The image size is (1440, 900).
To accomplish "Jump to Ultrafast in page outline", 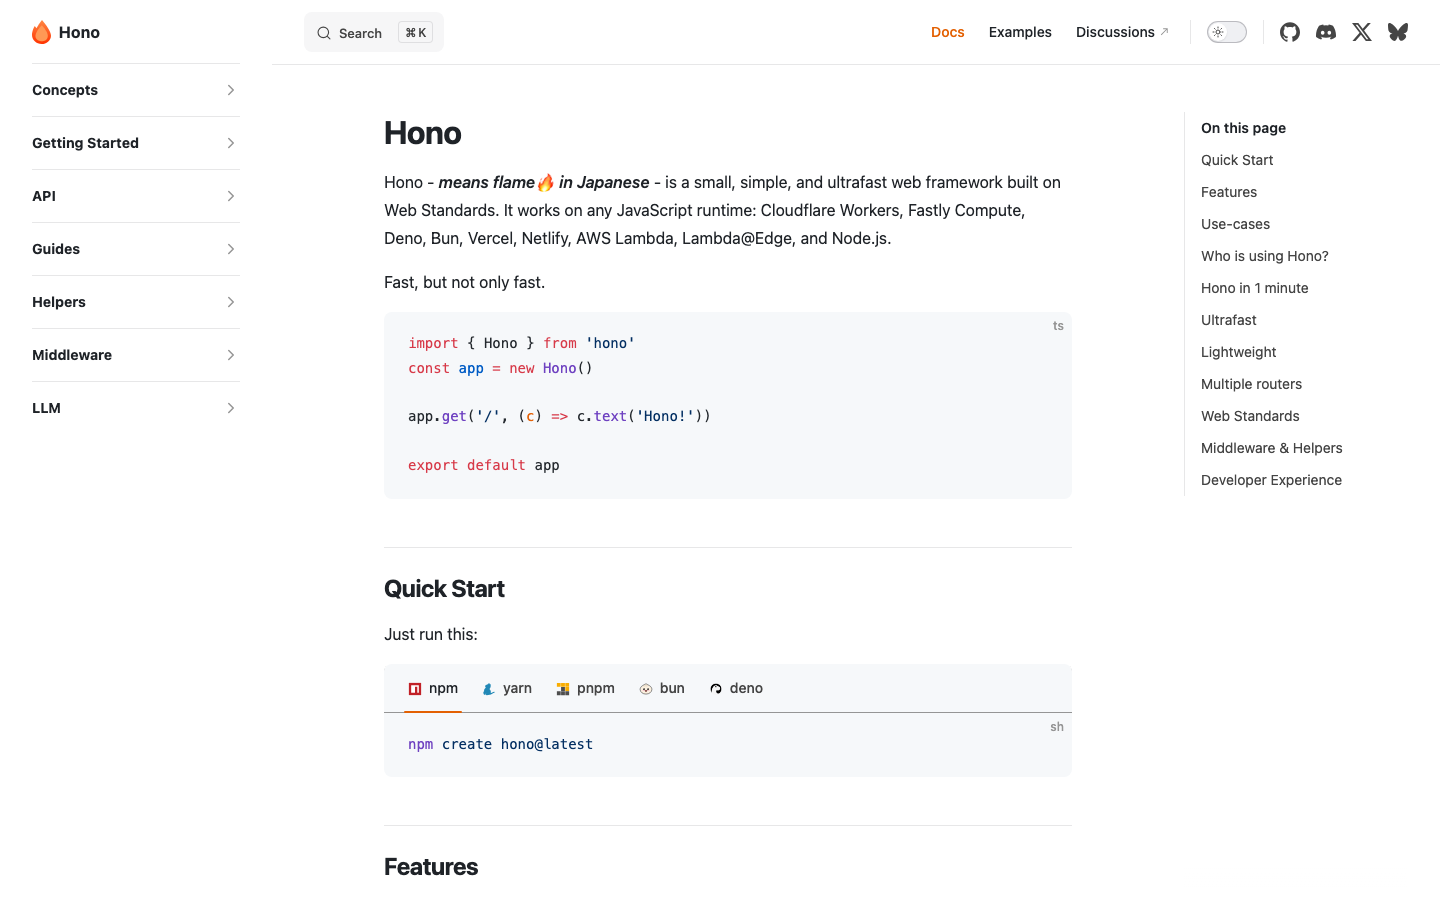I will [1229, 320].
